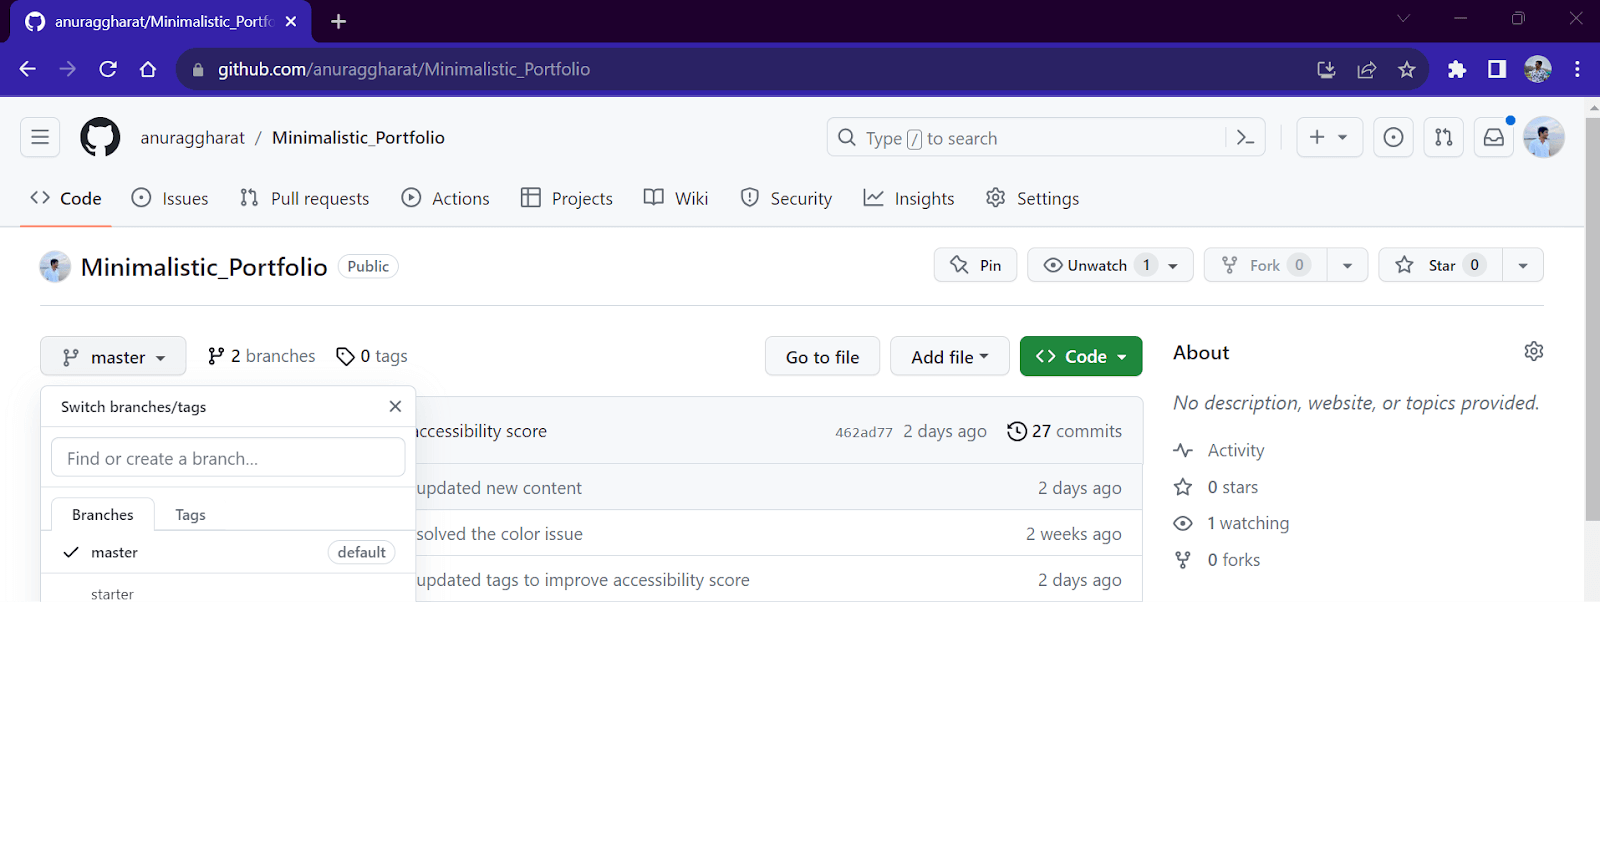Open the command palette icon

[x=1245, y=138]
